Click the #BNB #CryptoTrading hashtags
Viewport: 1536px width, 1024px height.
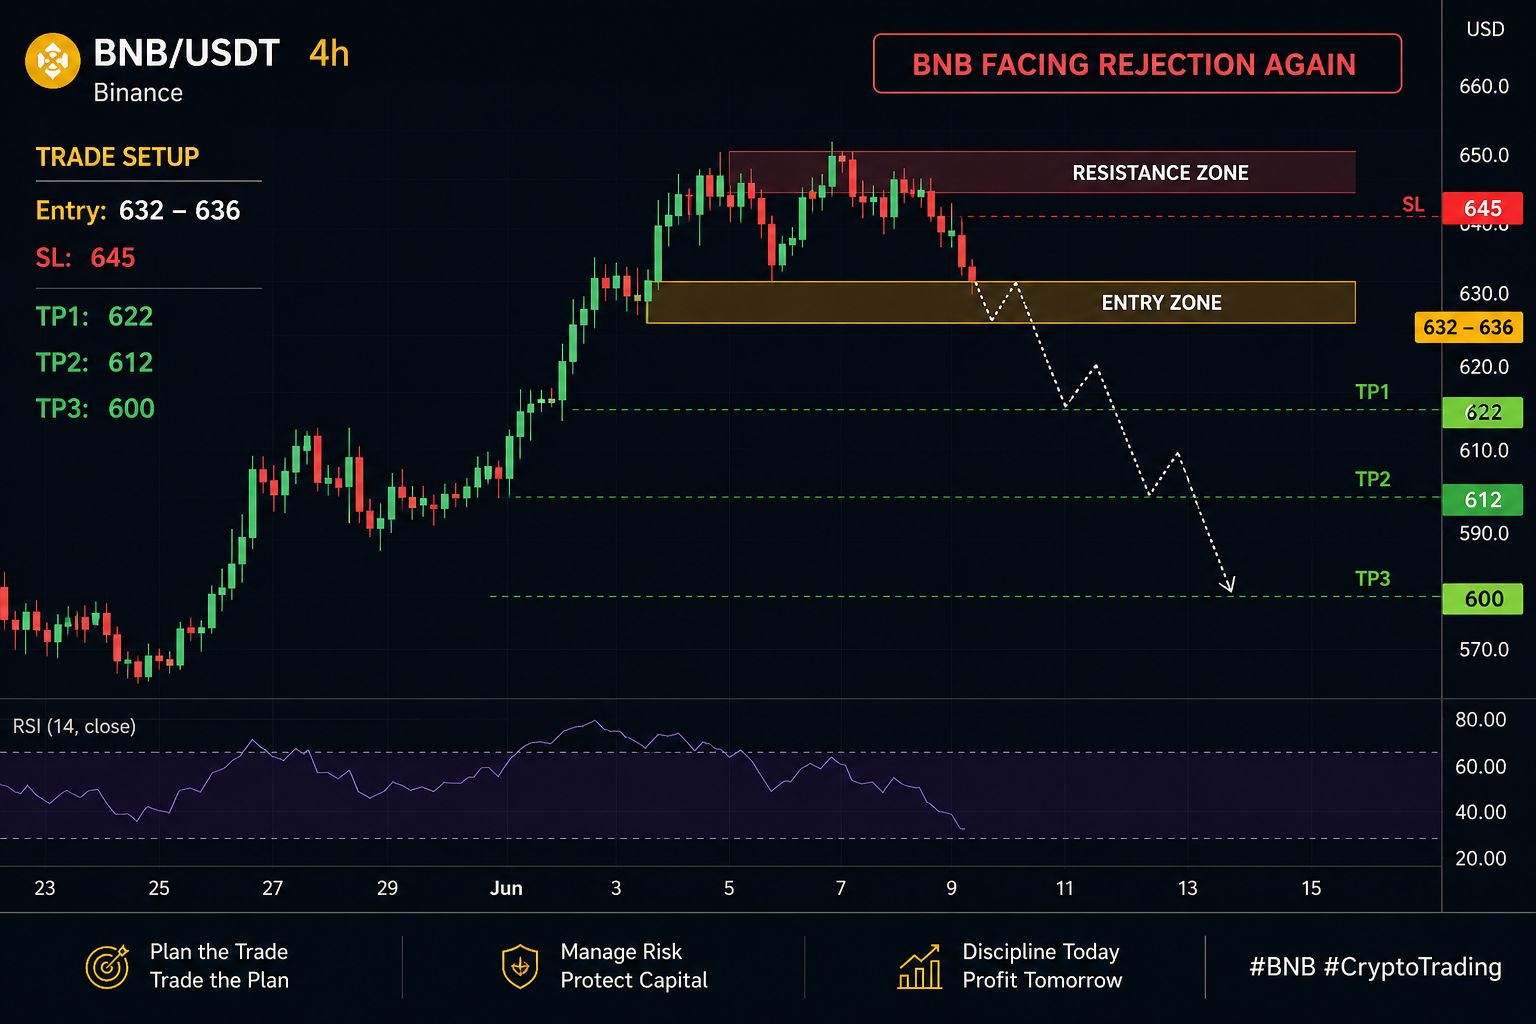(x=1375, y=966)
